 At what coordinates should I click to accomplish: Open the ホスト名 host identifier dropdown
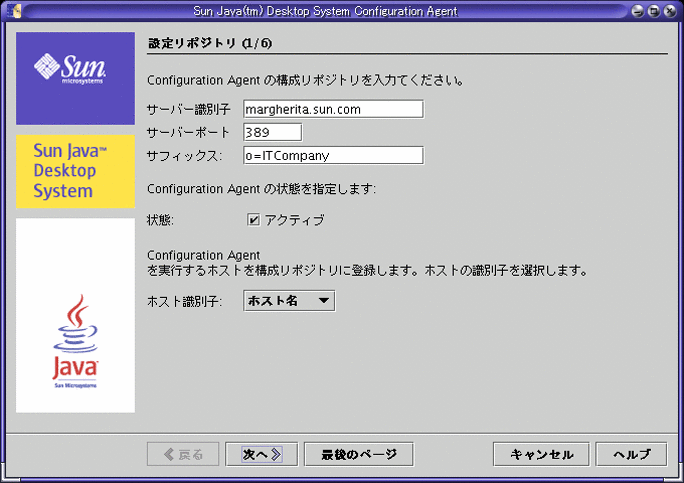pyautogui.click(x=289, y=301)
